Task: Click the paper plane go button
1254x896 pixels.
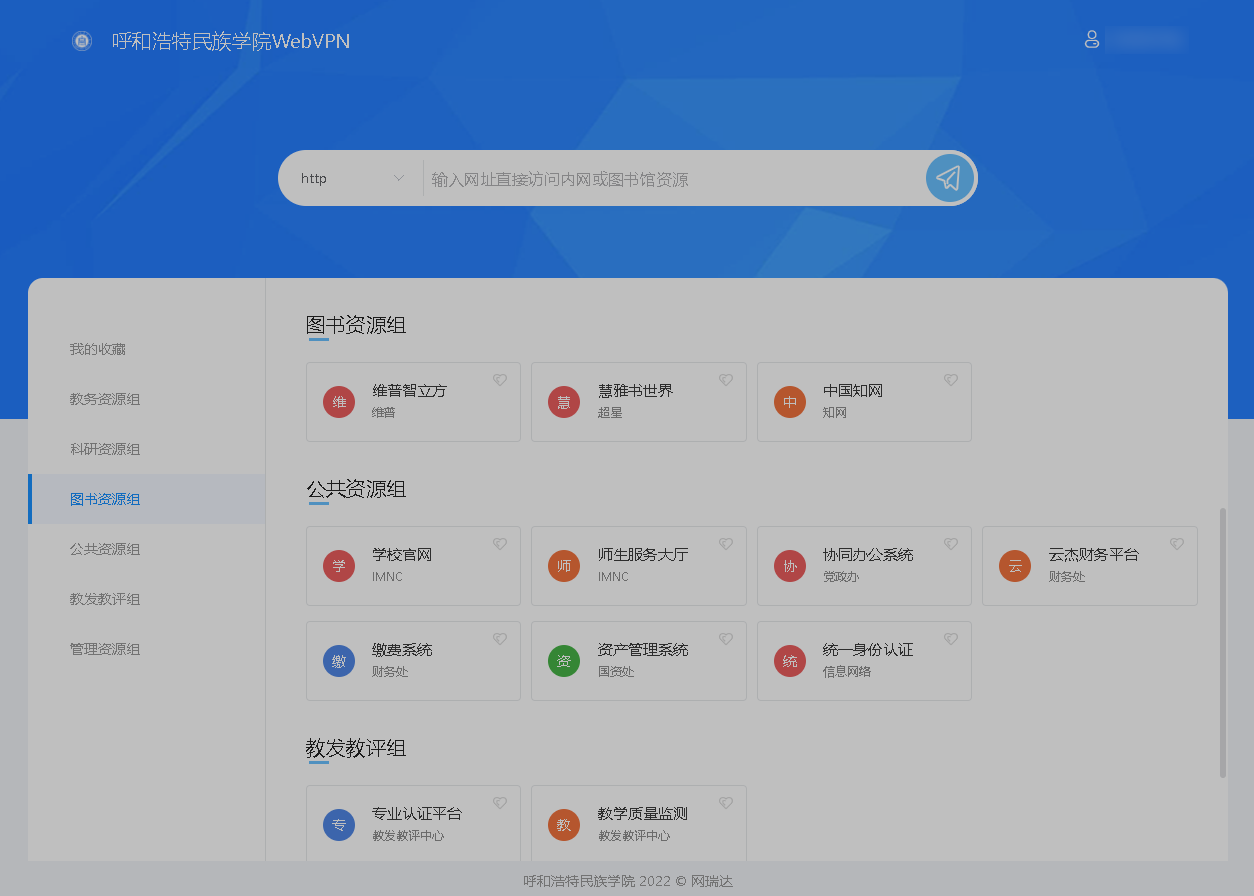Action: point(948,178)
